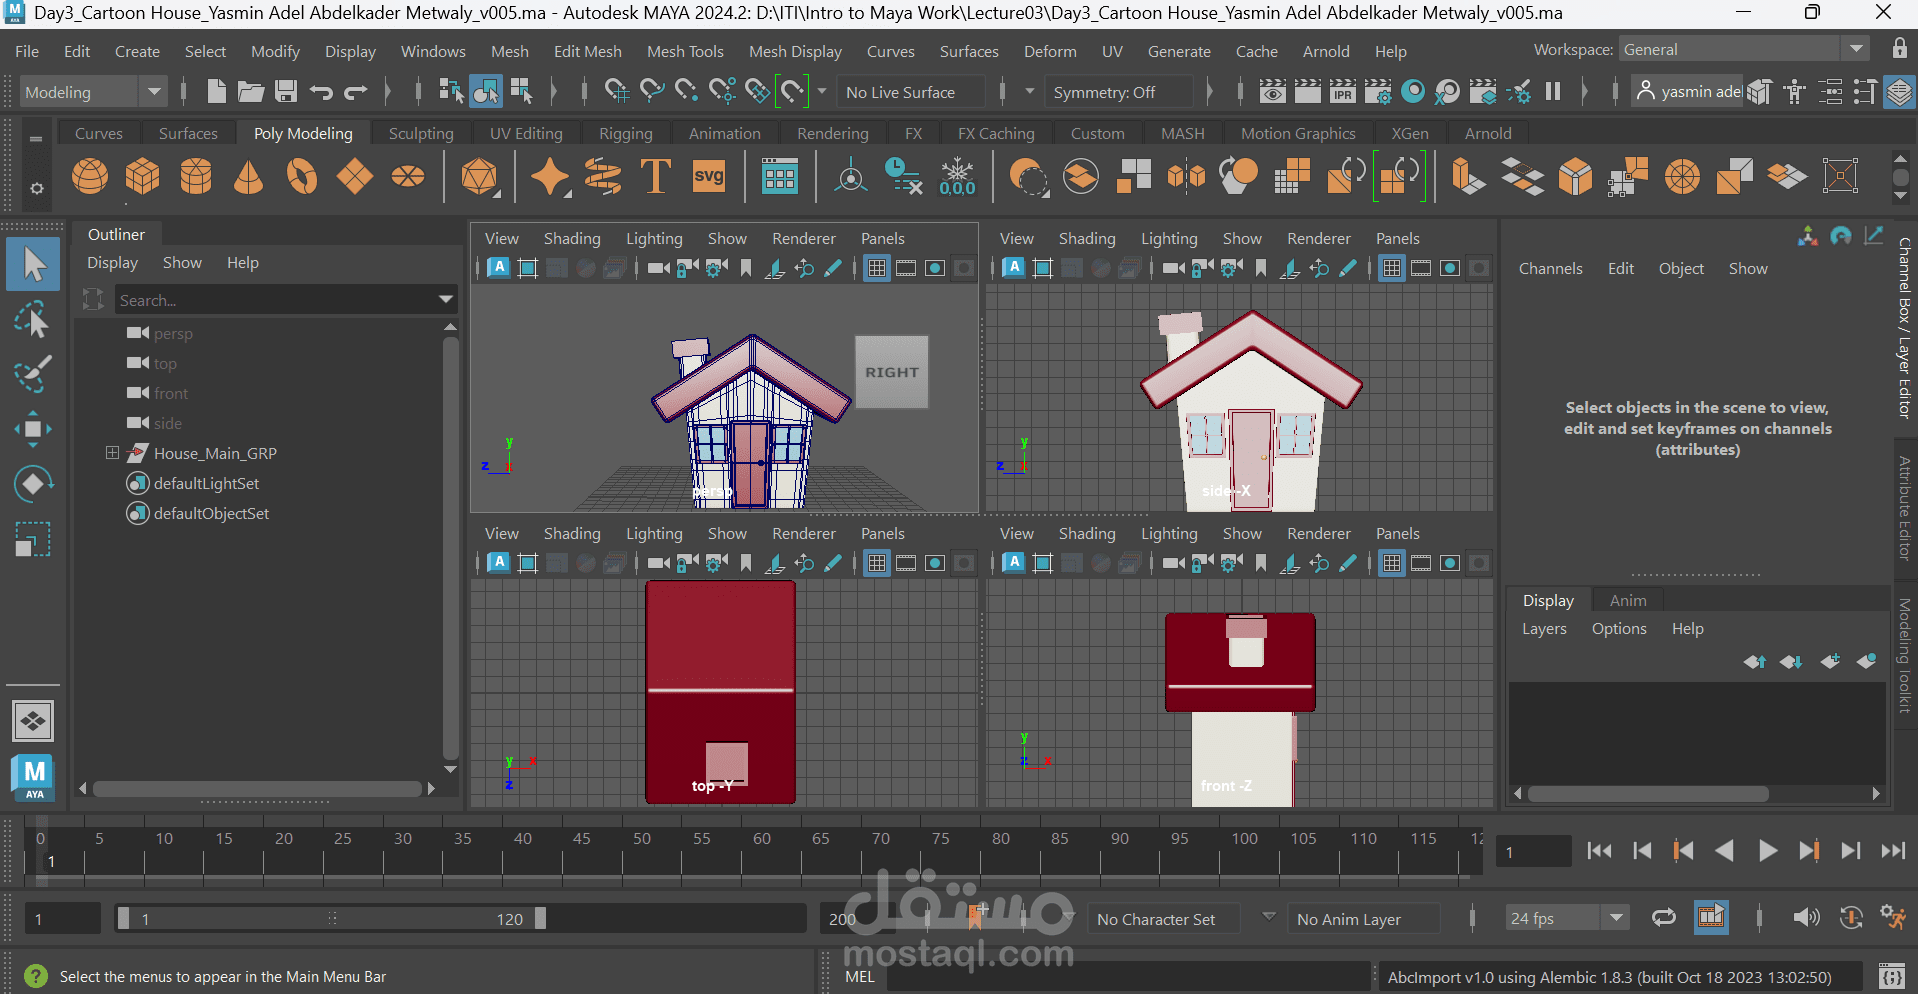Screen dimensions: 1918x994
Task: Click the RIGHT face of view cube
Action: point(892,372)
